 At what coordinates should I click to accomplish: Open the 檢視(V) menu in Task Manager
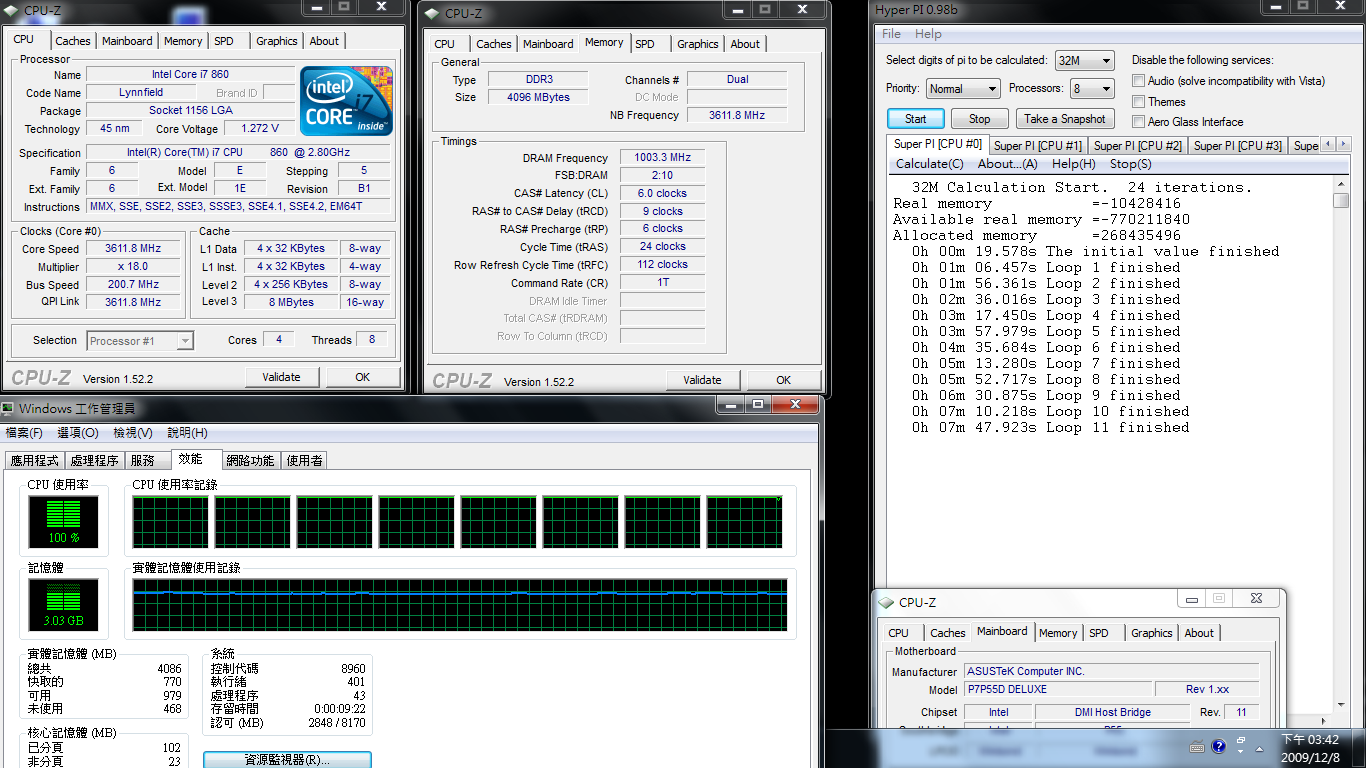pyautogui.click(x=133, y=433)
